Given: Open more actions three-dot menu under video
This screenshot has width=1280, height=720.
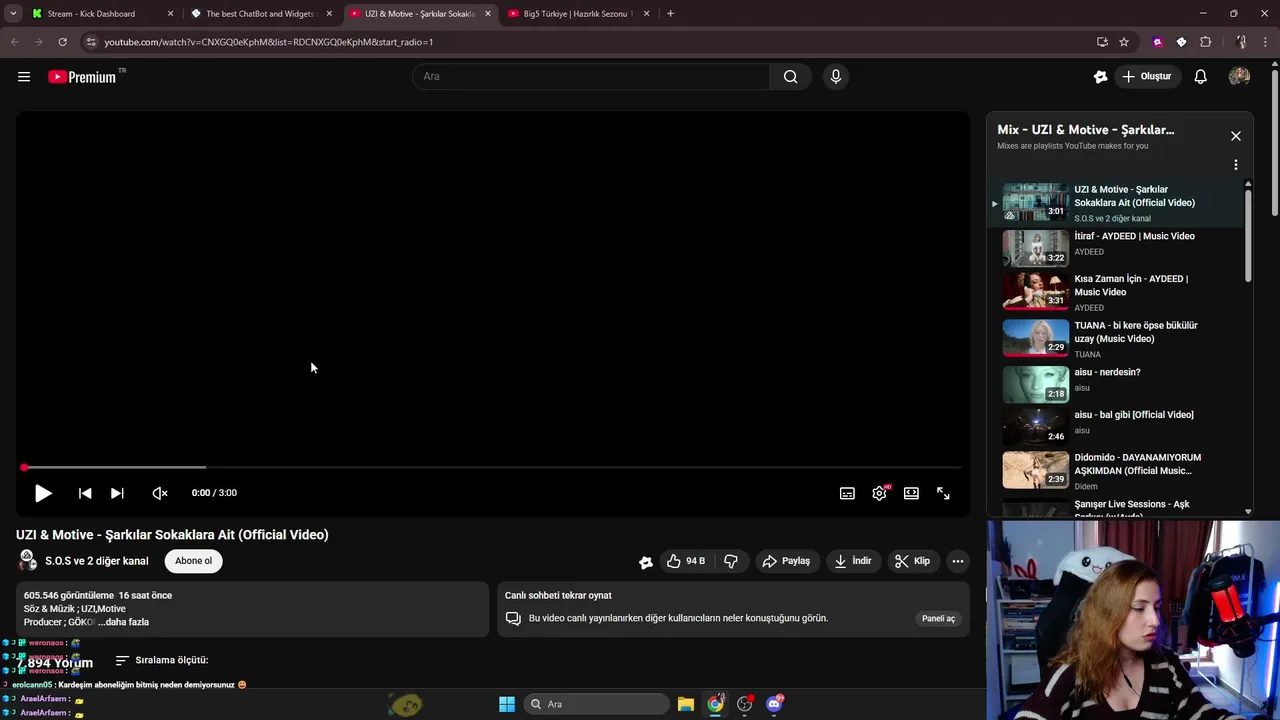Looking at the screenshot, I should 957,561.
